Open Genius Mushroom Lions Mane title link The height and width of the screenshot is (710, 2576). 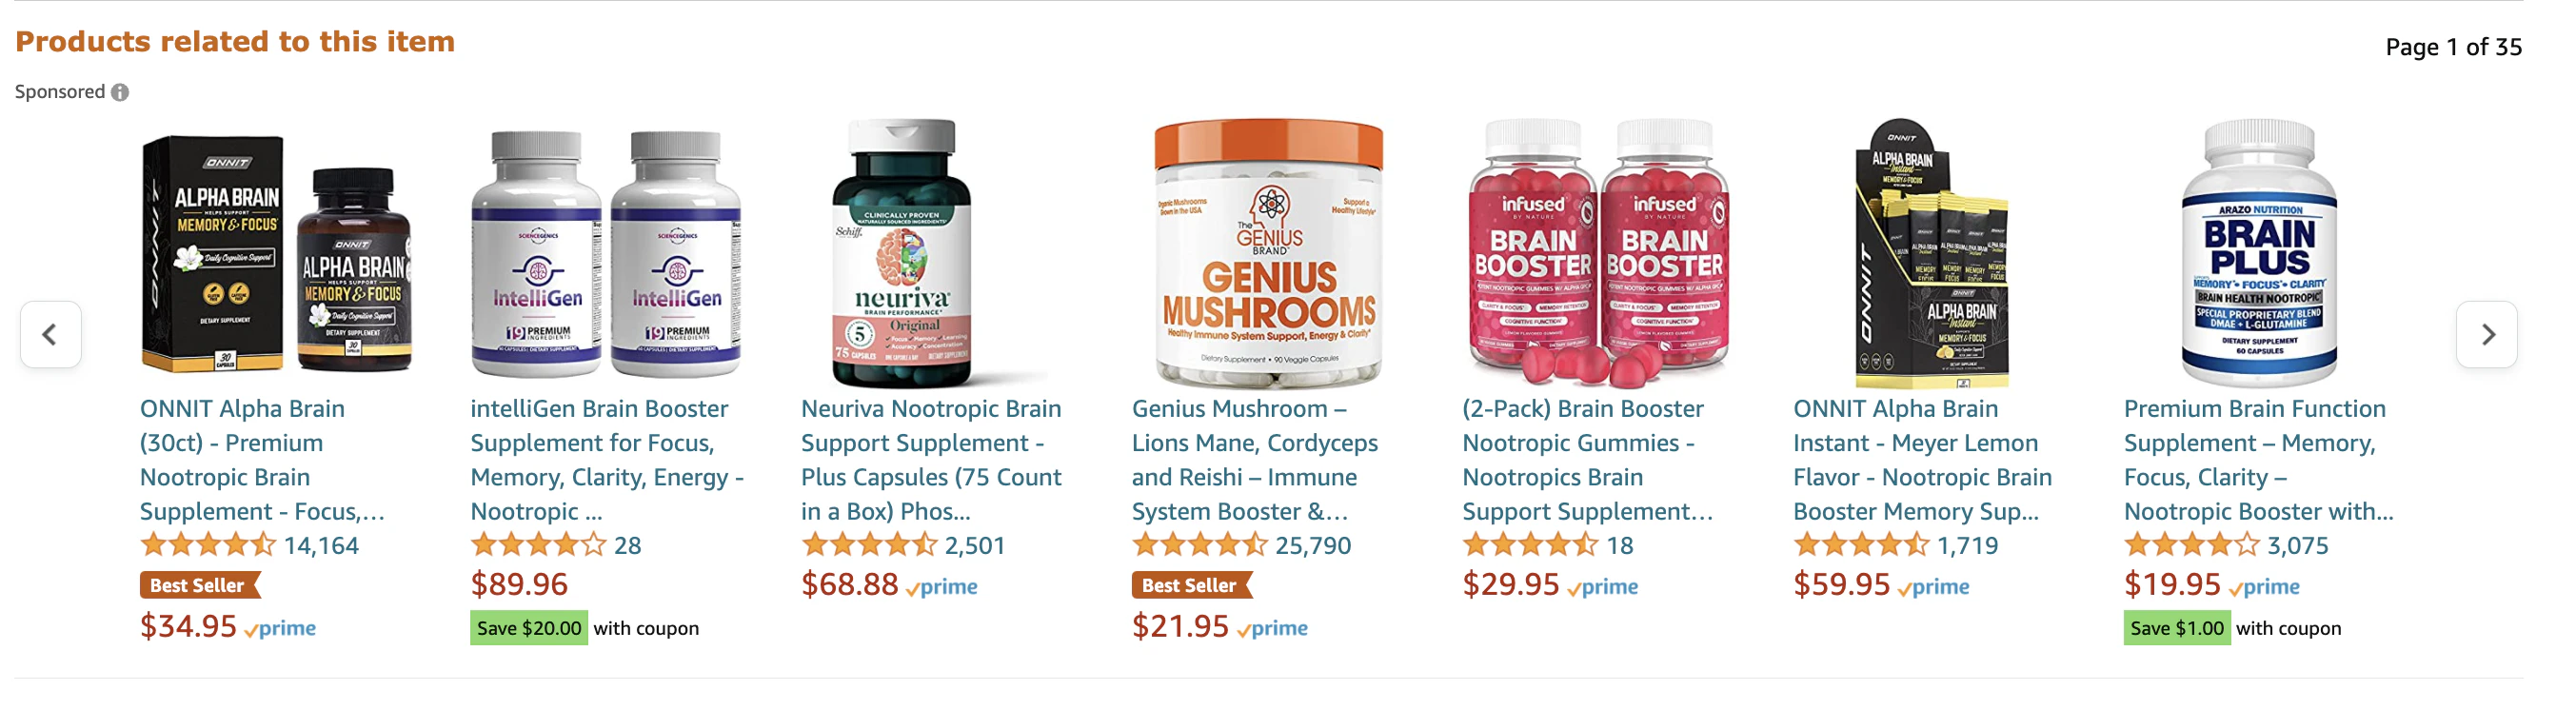click(x=1255, y=460)
